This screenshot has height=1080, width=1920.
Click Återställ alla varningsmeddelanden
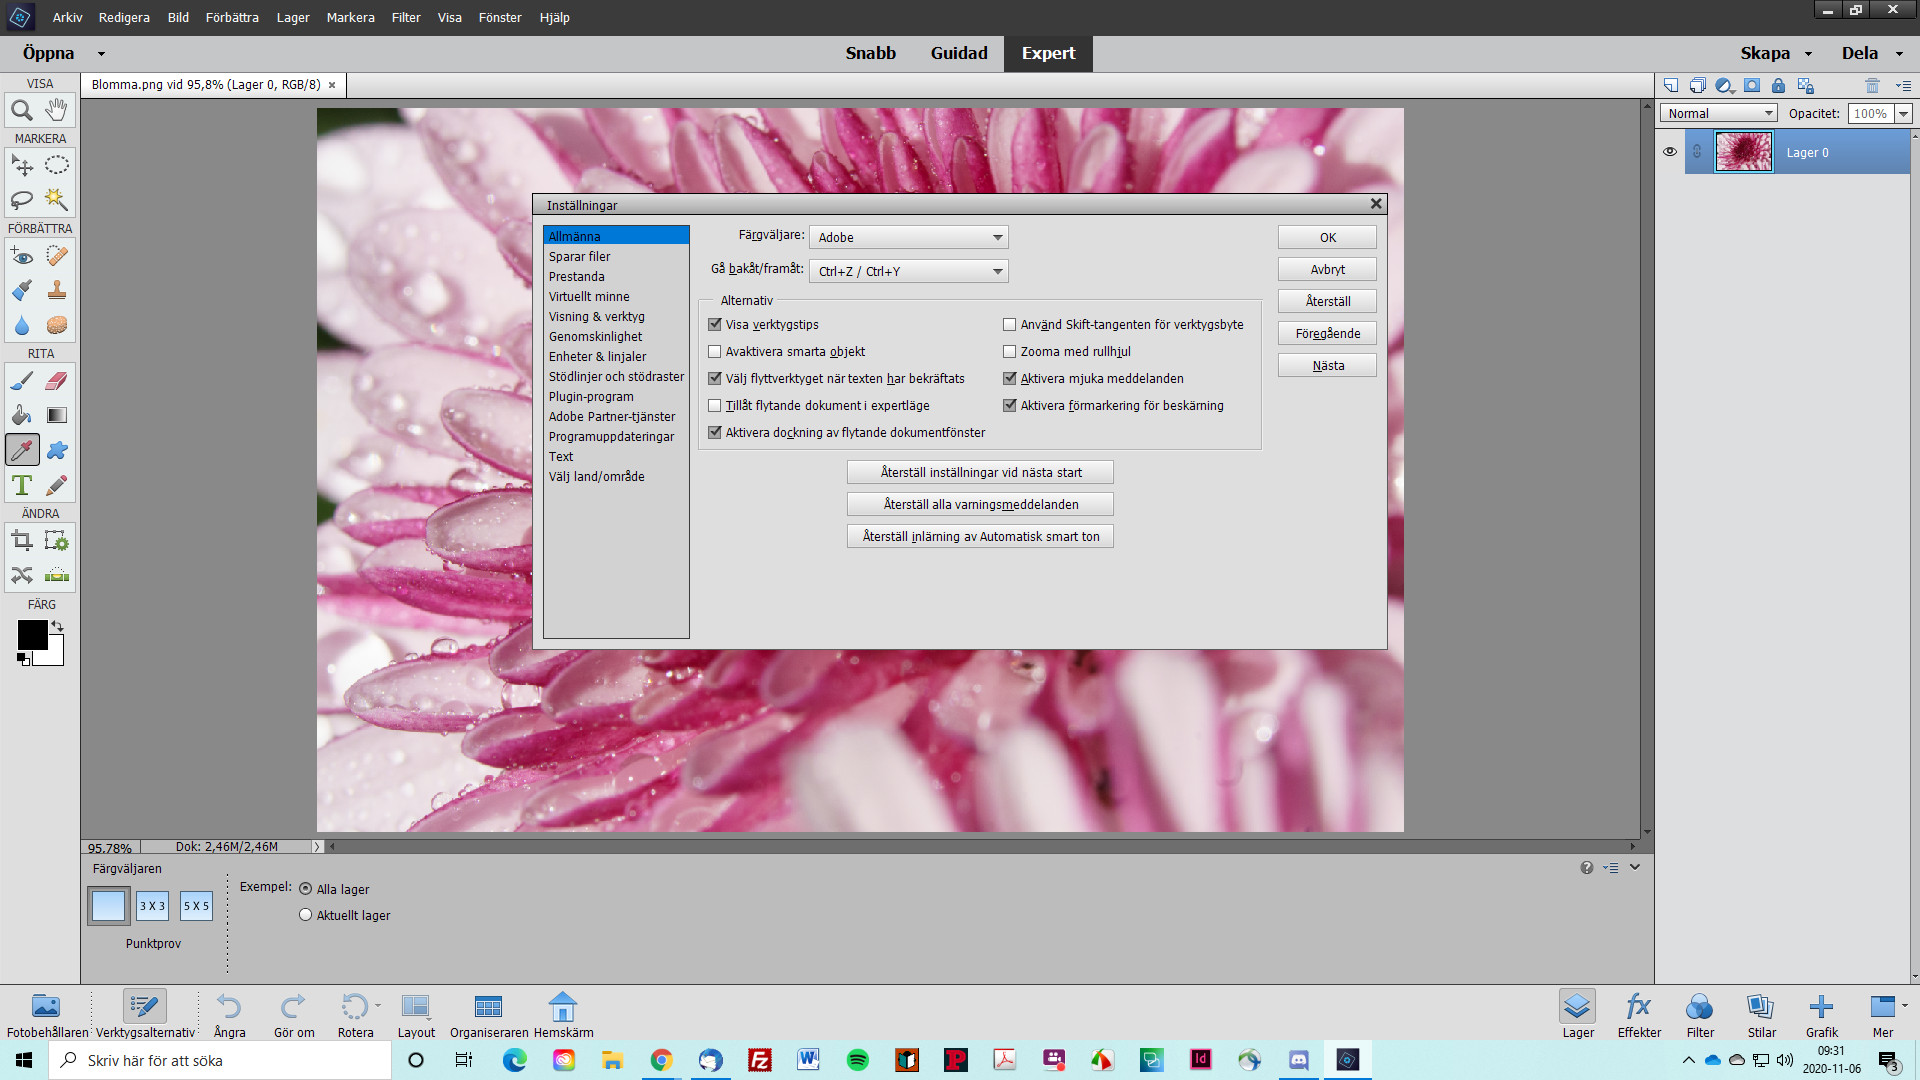pos(979,504)
